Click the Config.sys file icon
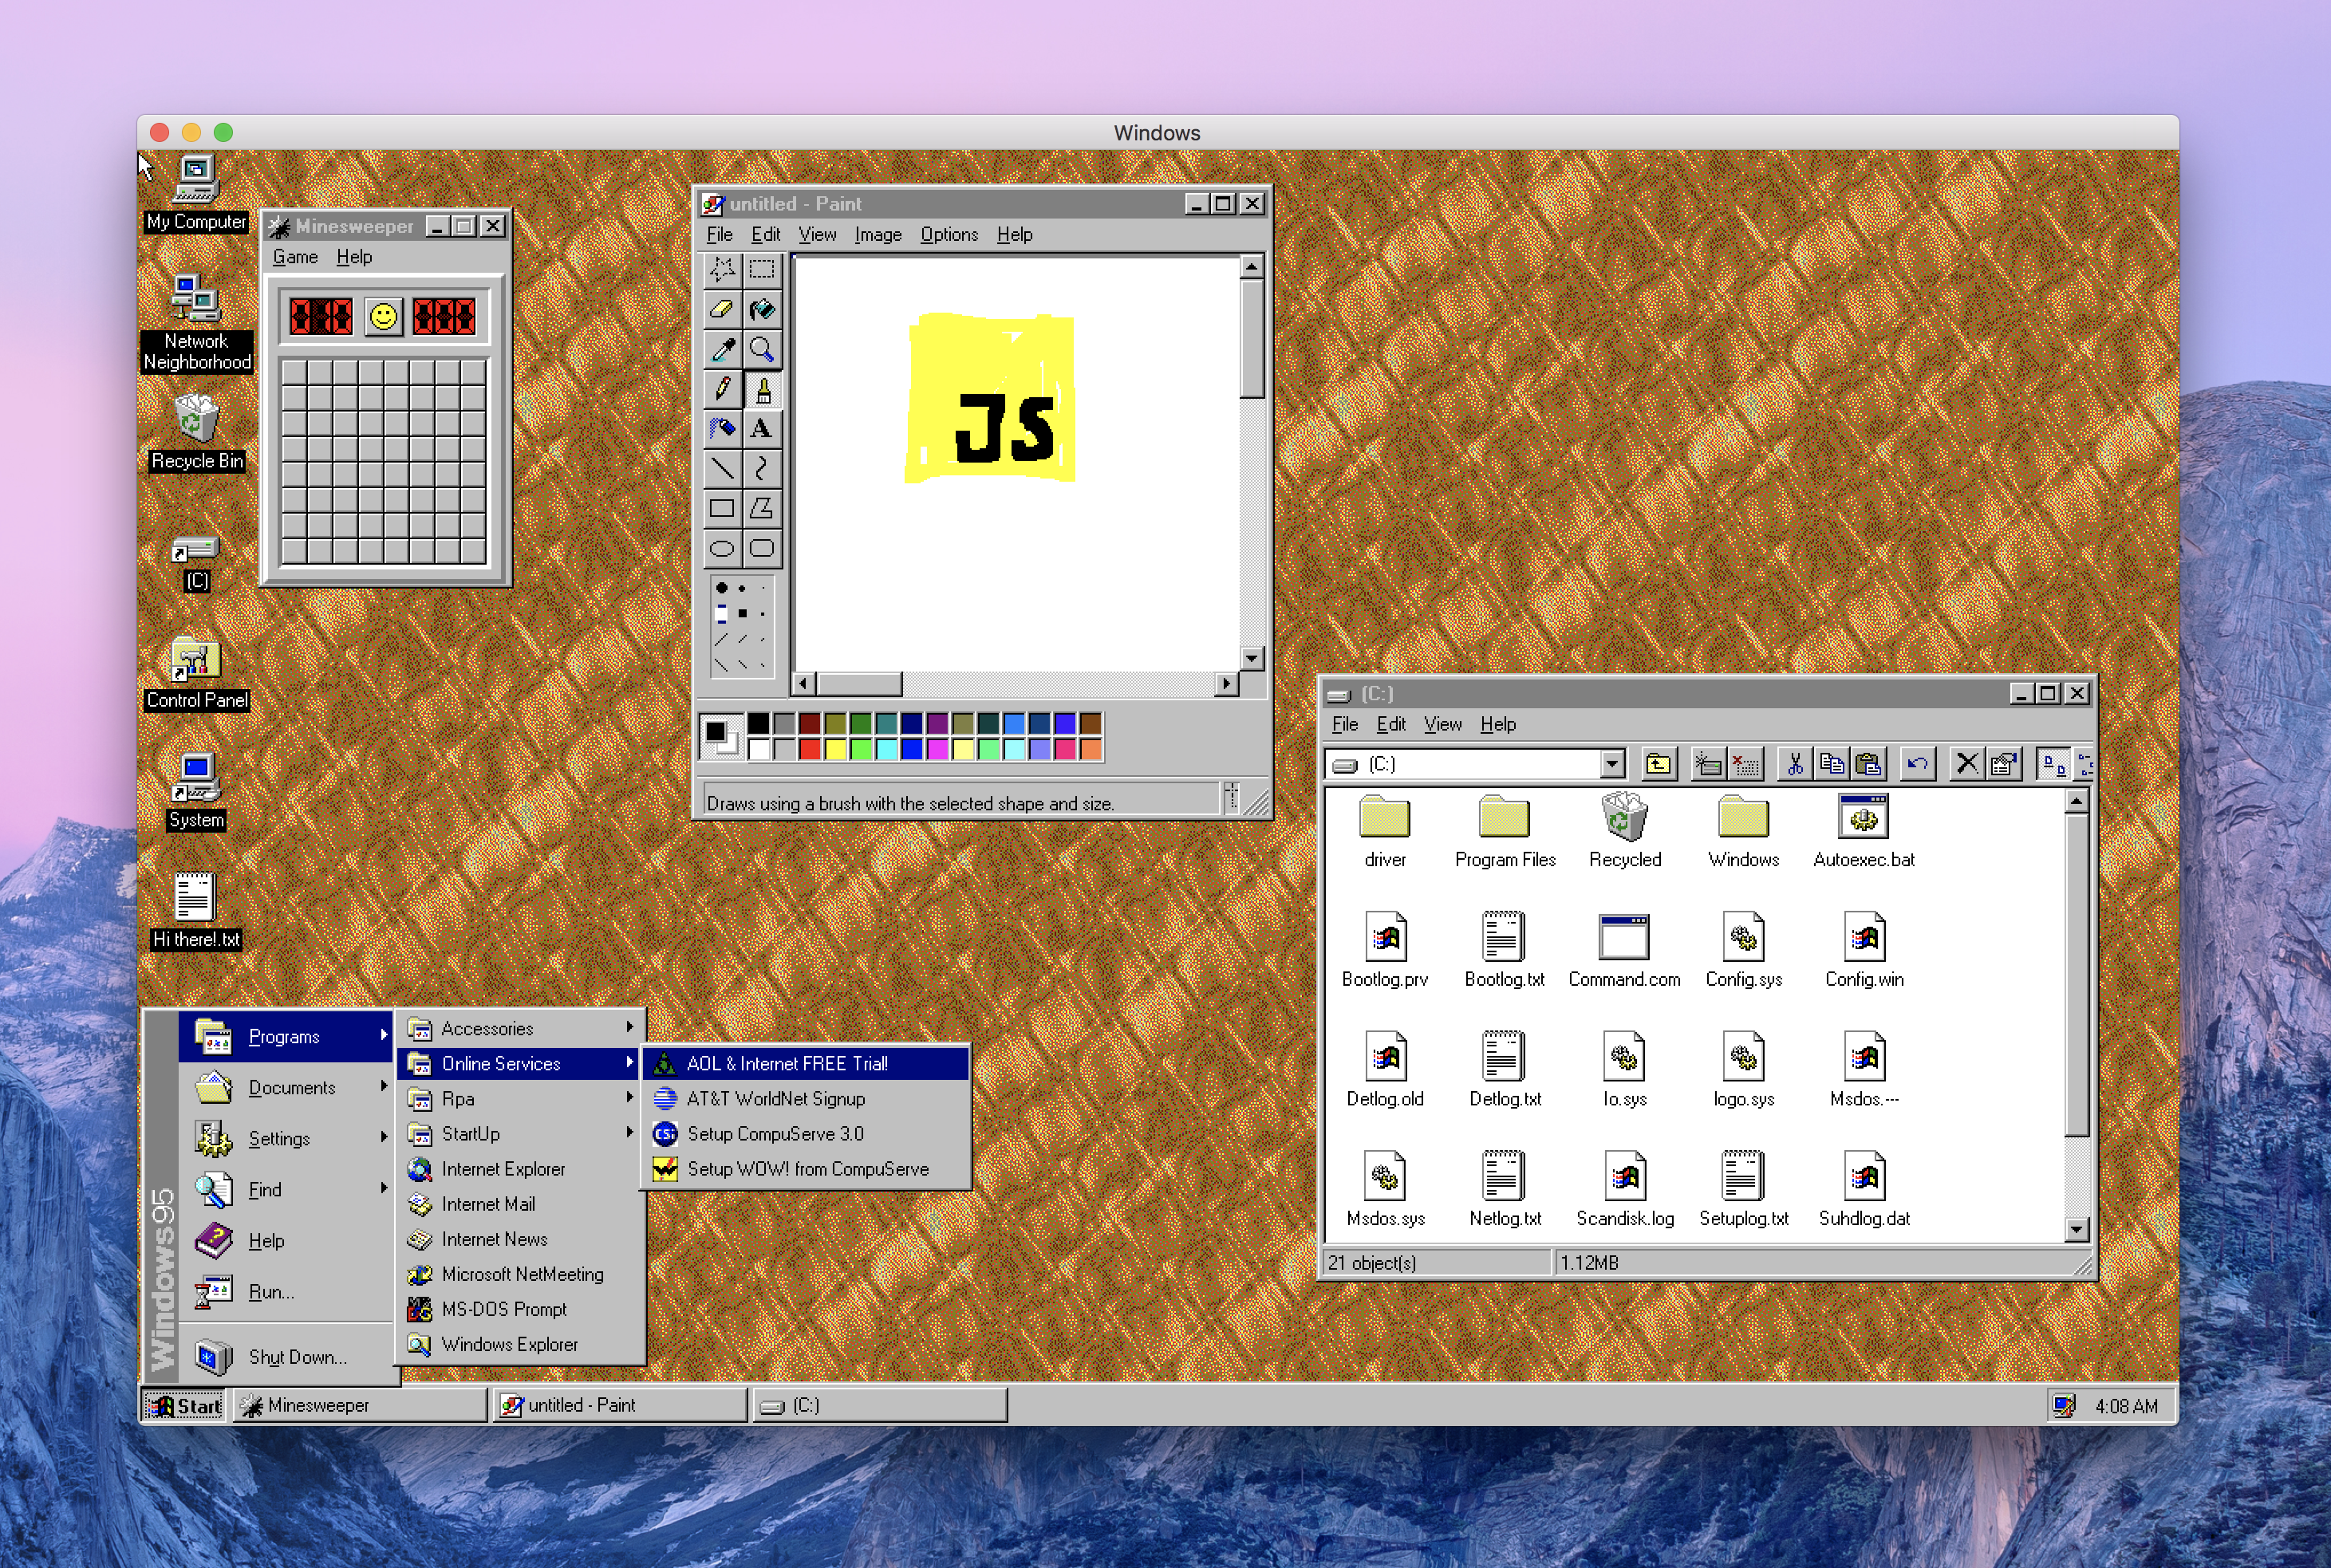This screenshot has width=2331, height=1568. tap(1743, 940)
